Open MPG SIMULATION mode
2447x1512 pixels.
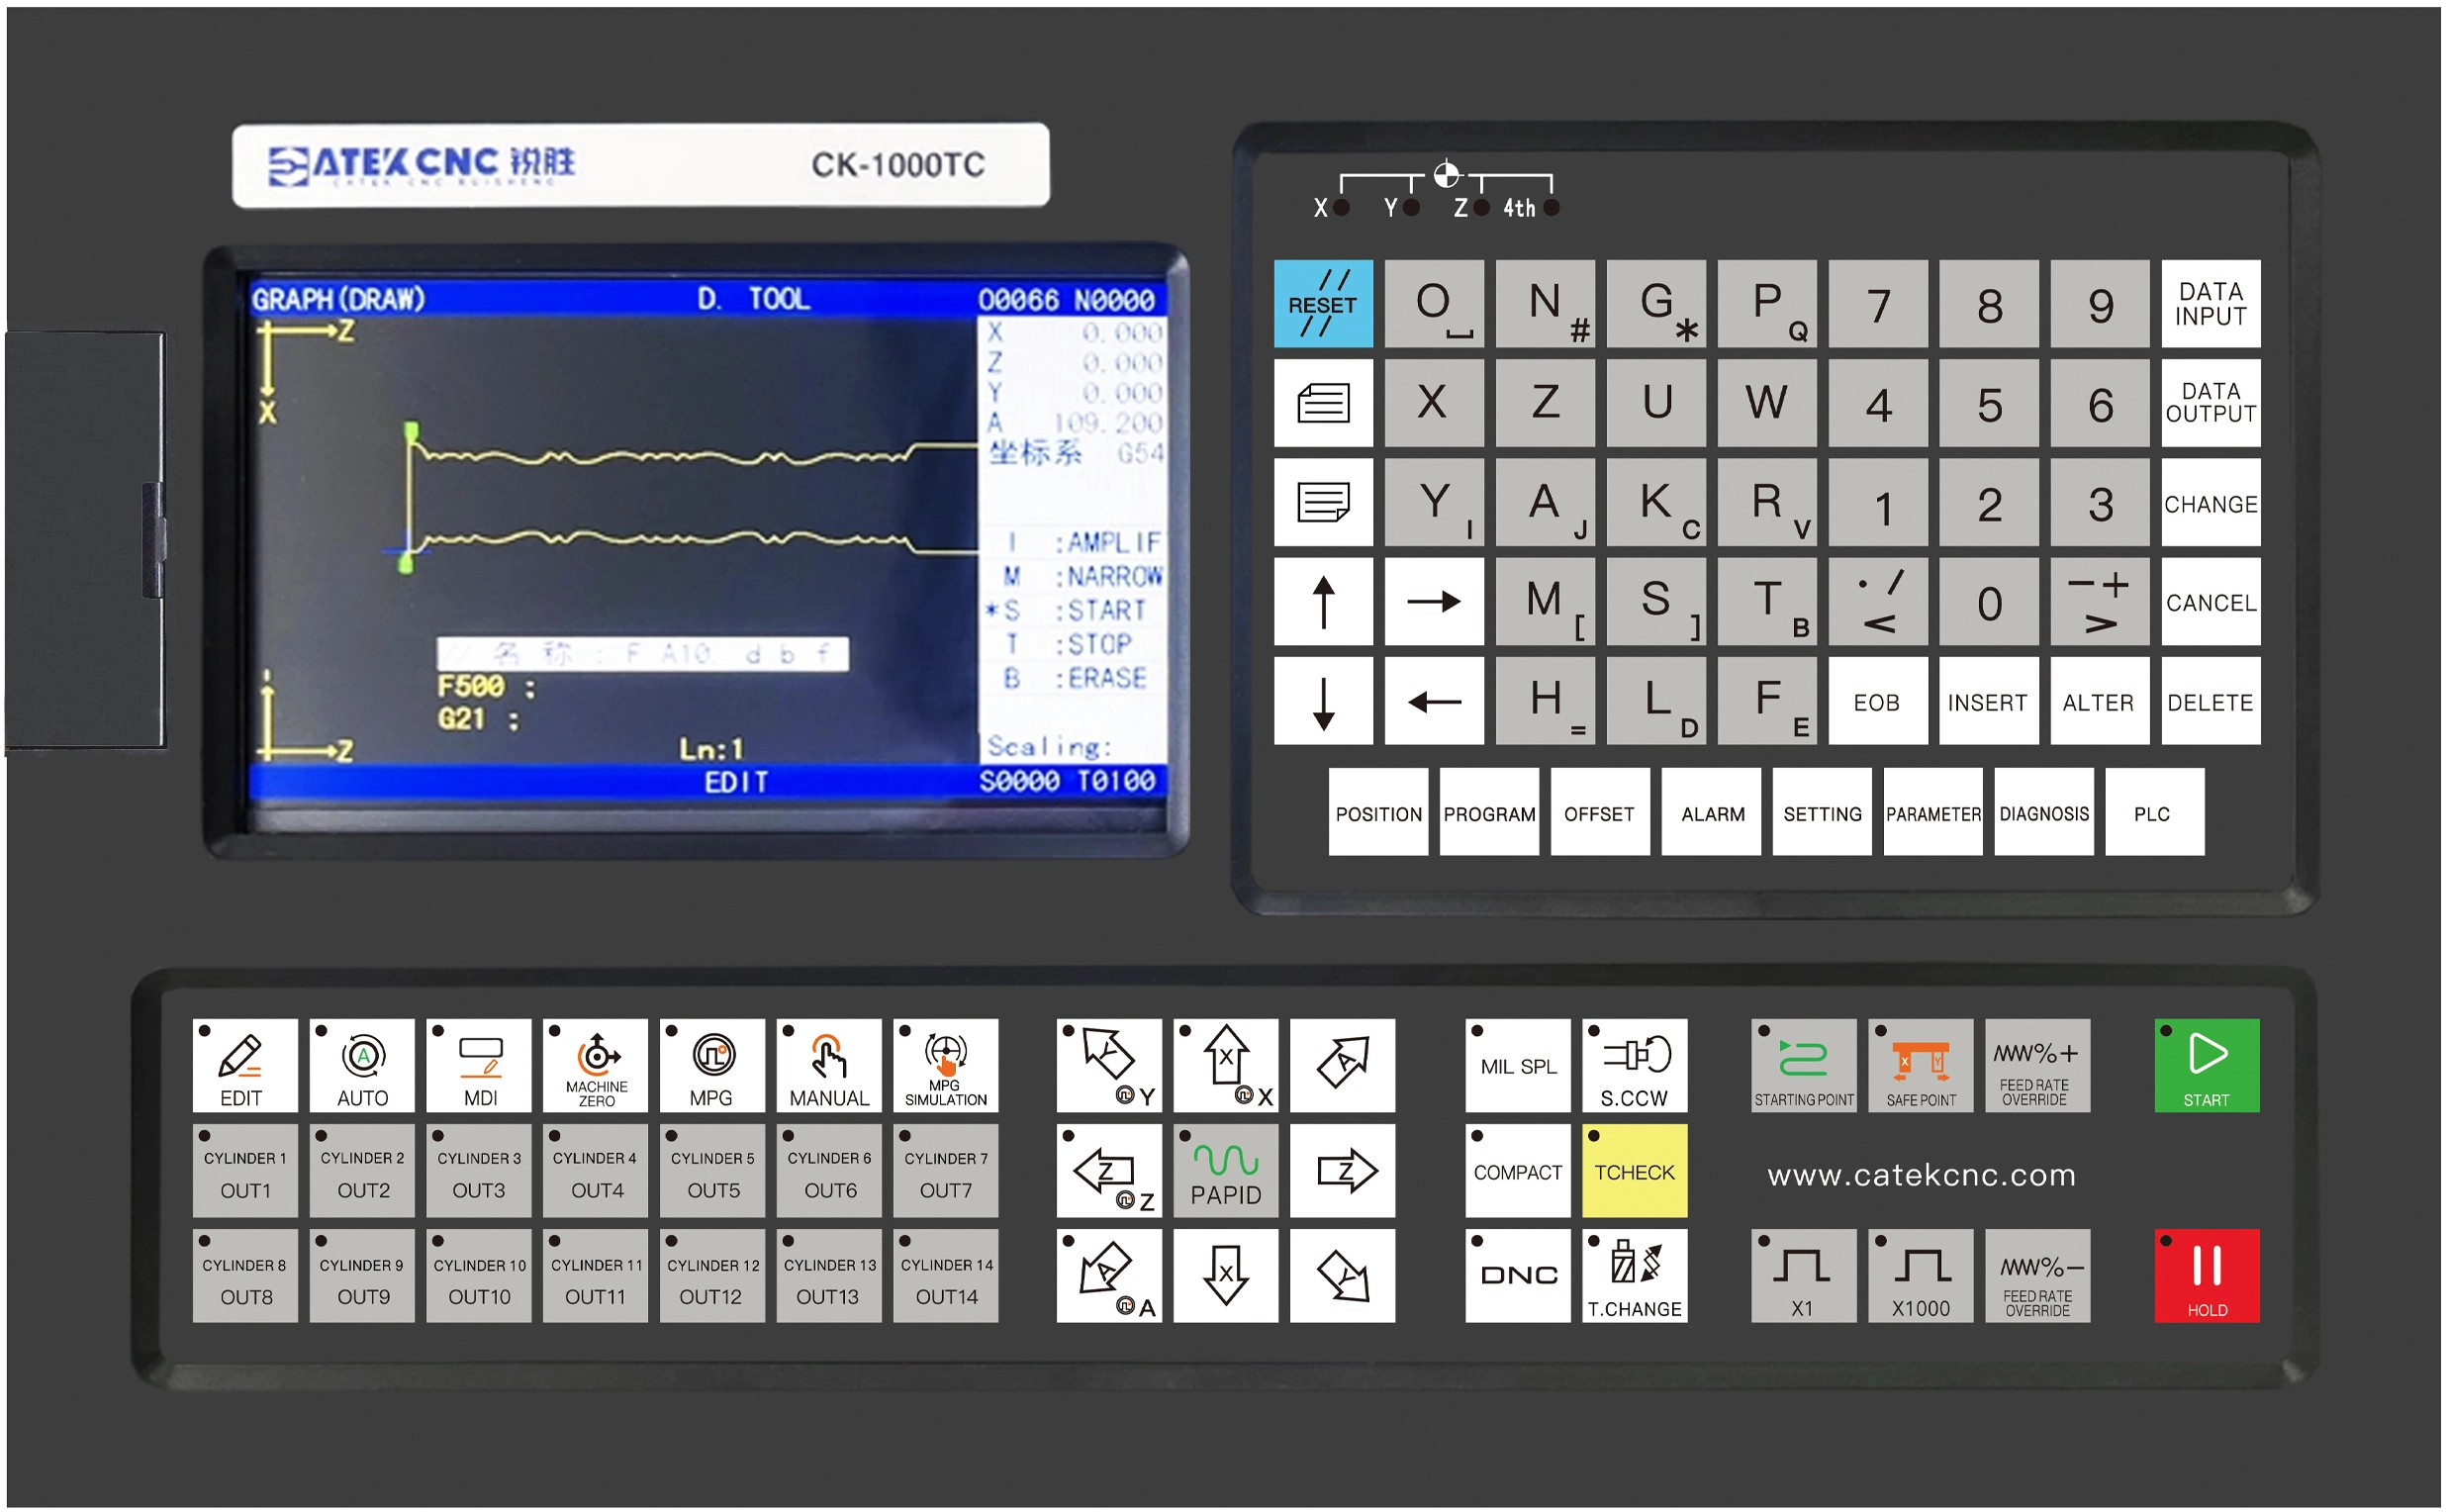pyautogui.click(x=944, y=1065)
